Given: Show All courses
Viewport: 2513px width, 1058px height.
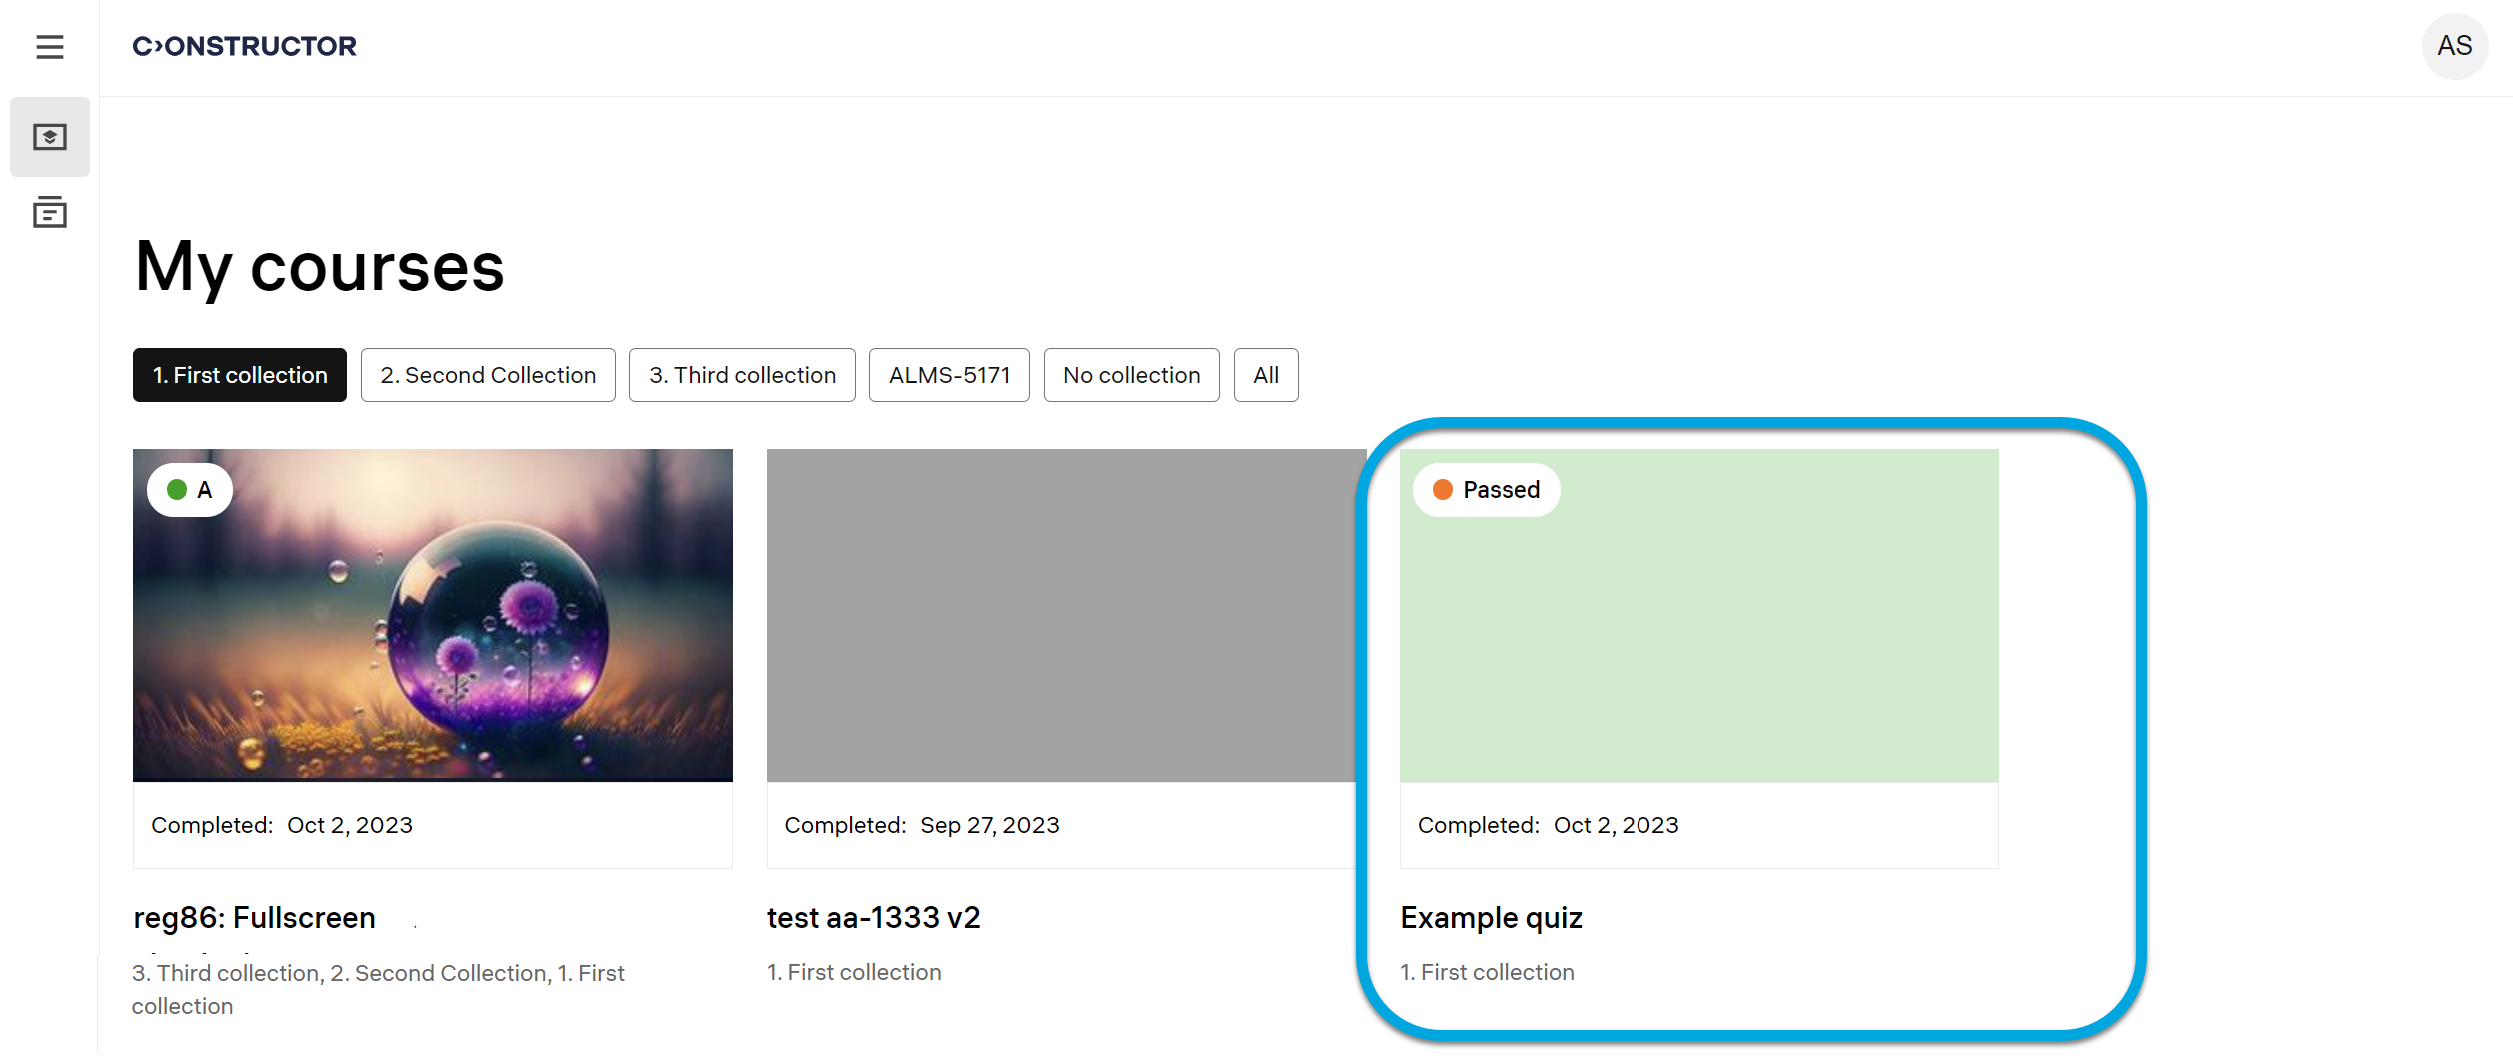Looking at the screenshot, I should click(1266, 375).
